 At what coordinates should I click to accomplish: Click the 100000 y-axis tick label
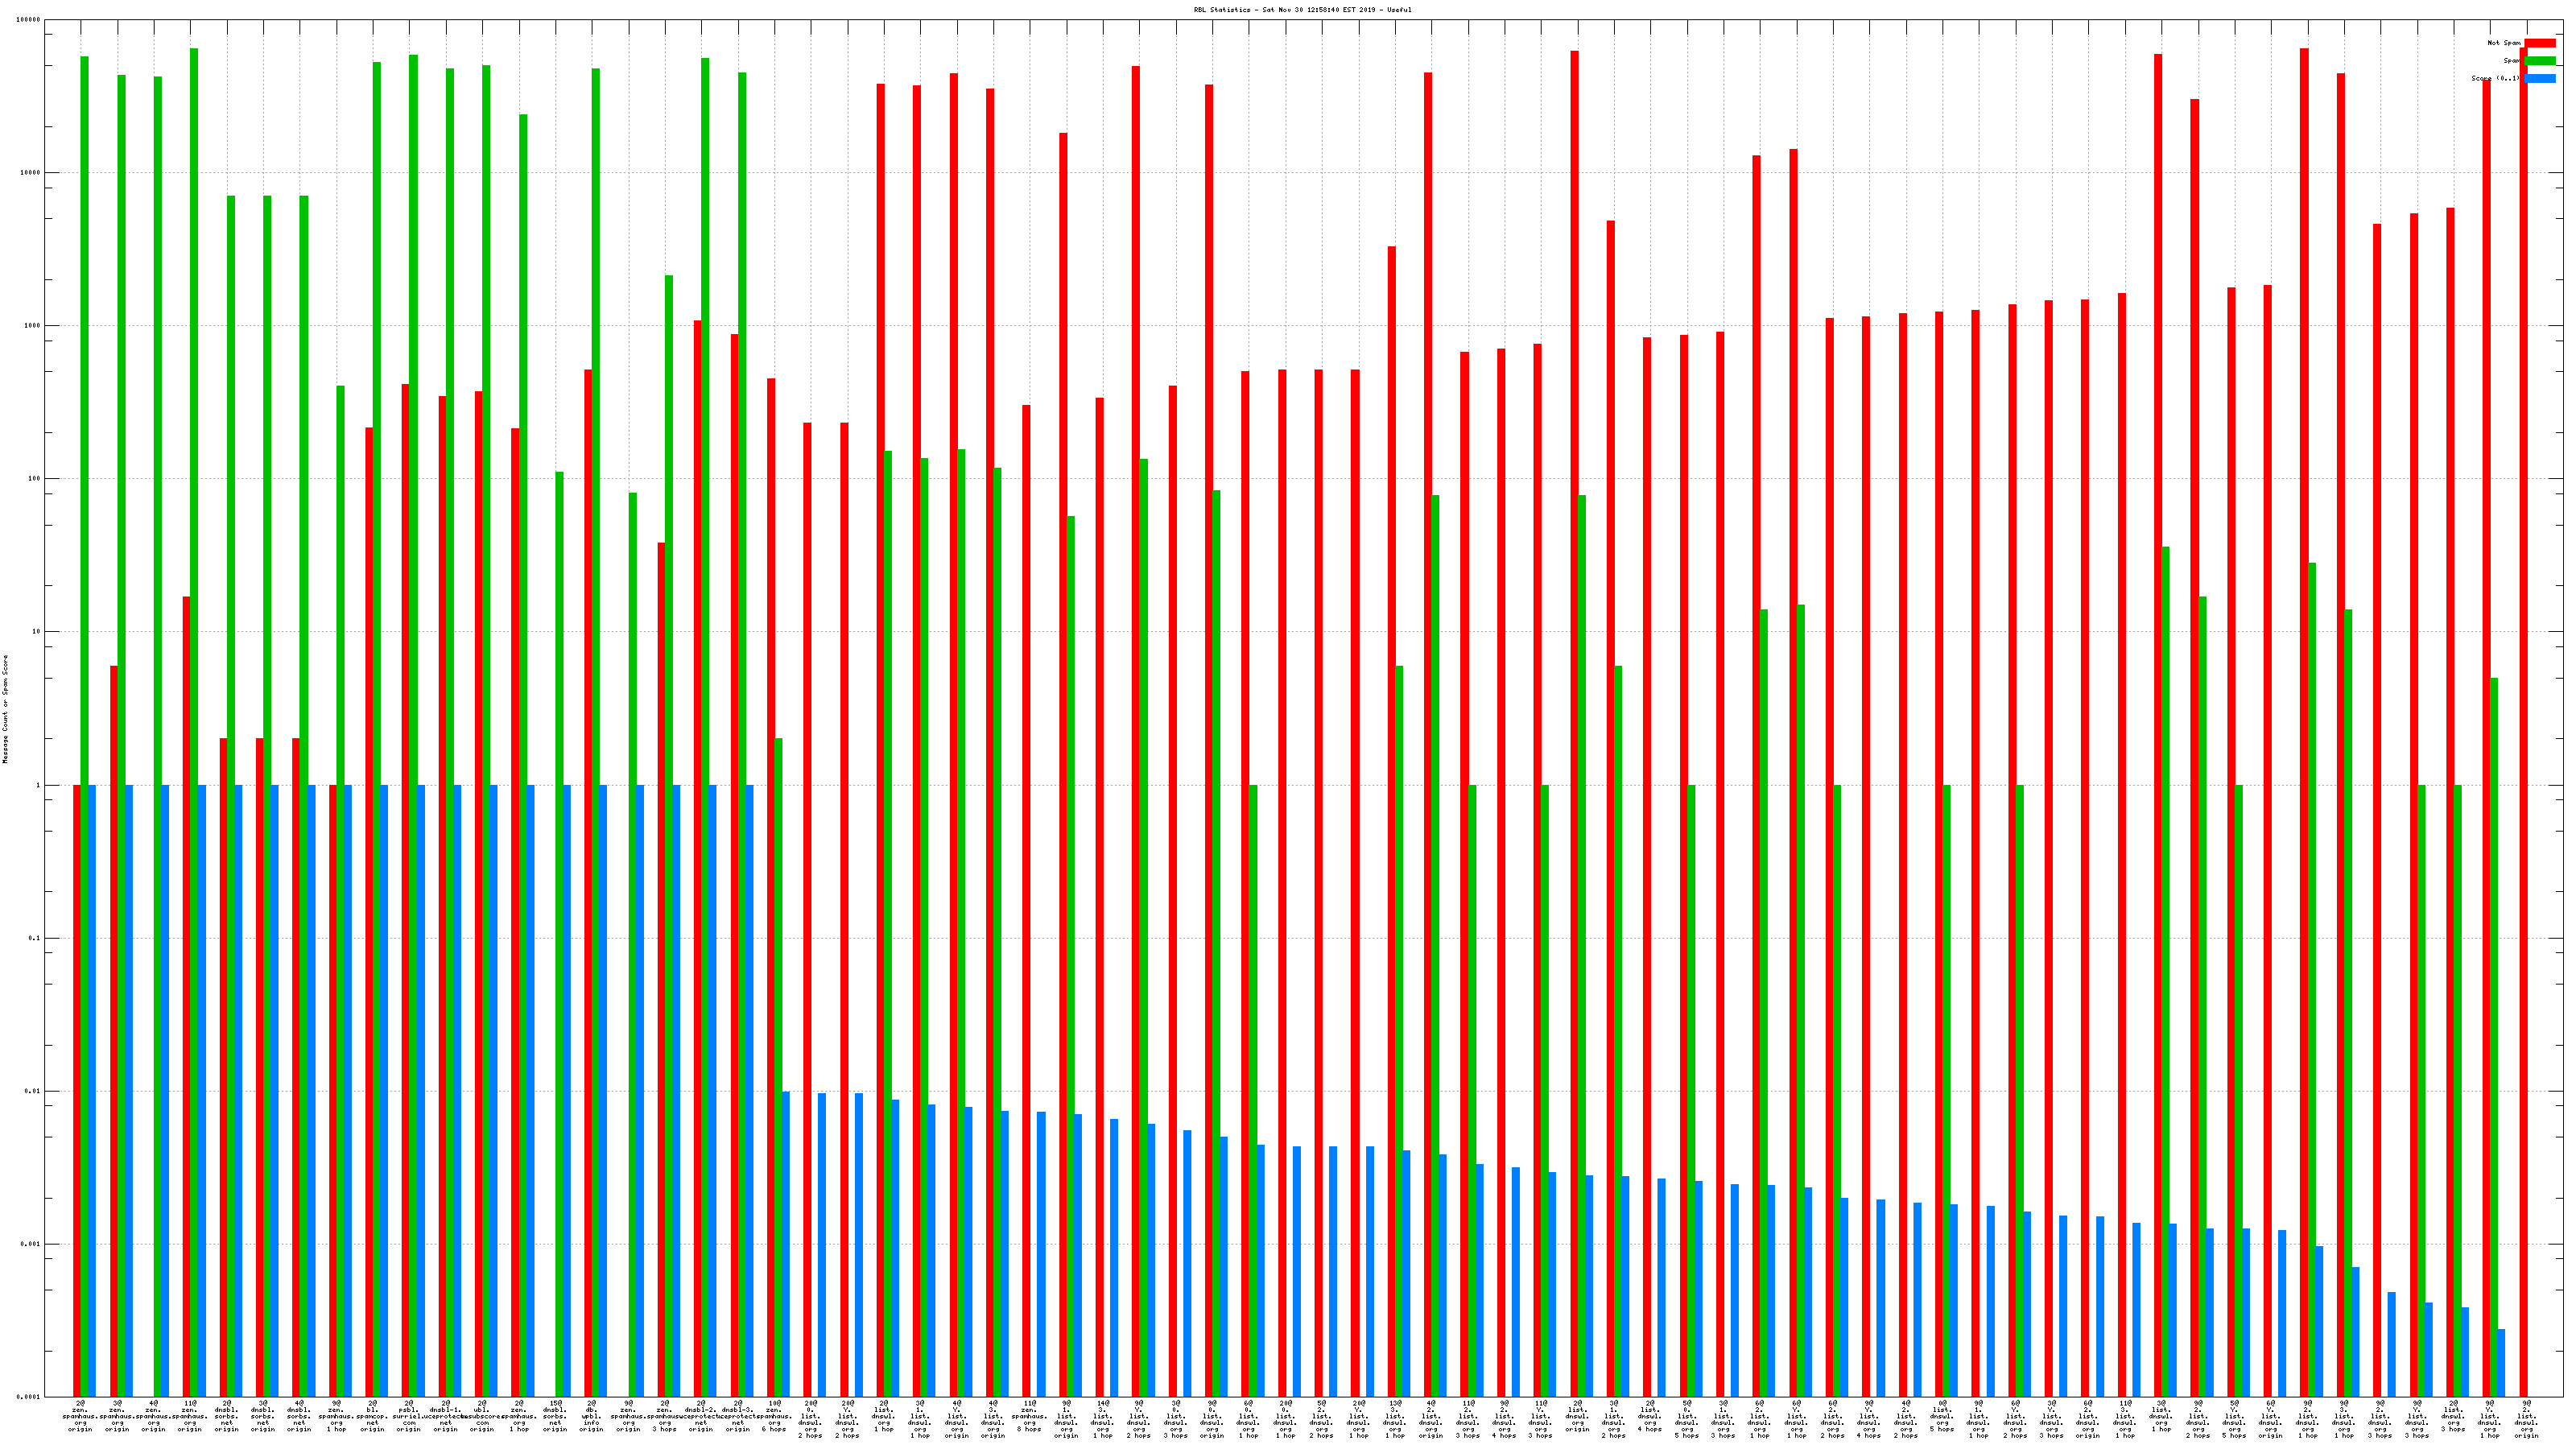tap(29, 20)
